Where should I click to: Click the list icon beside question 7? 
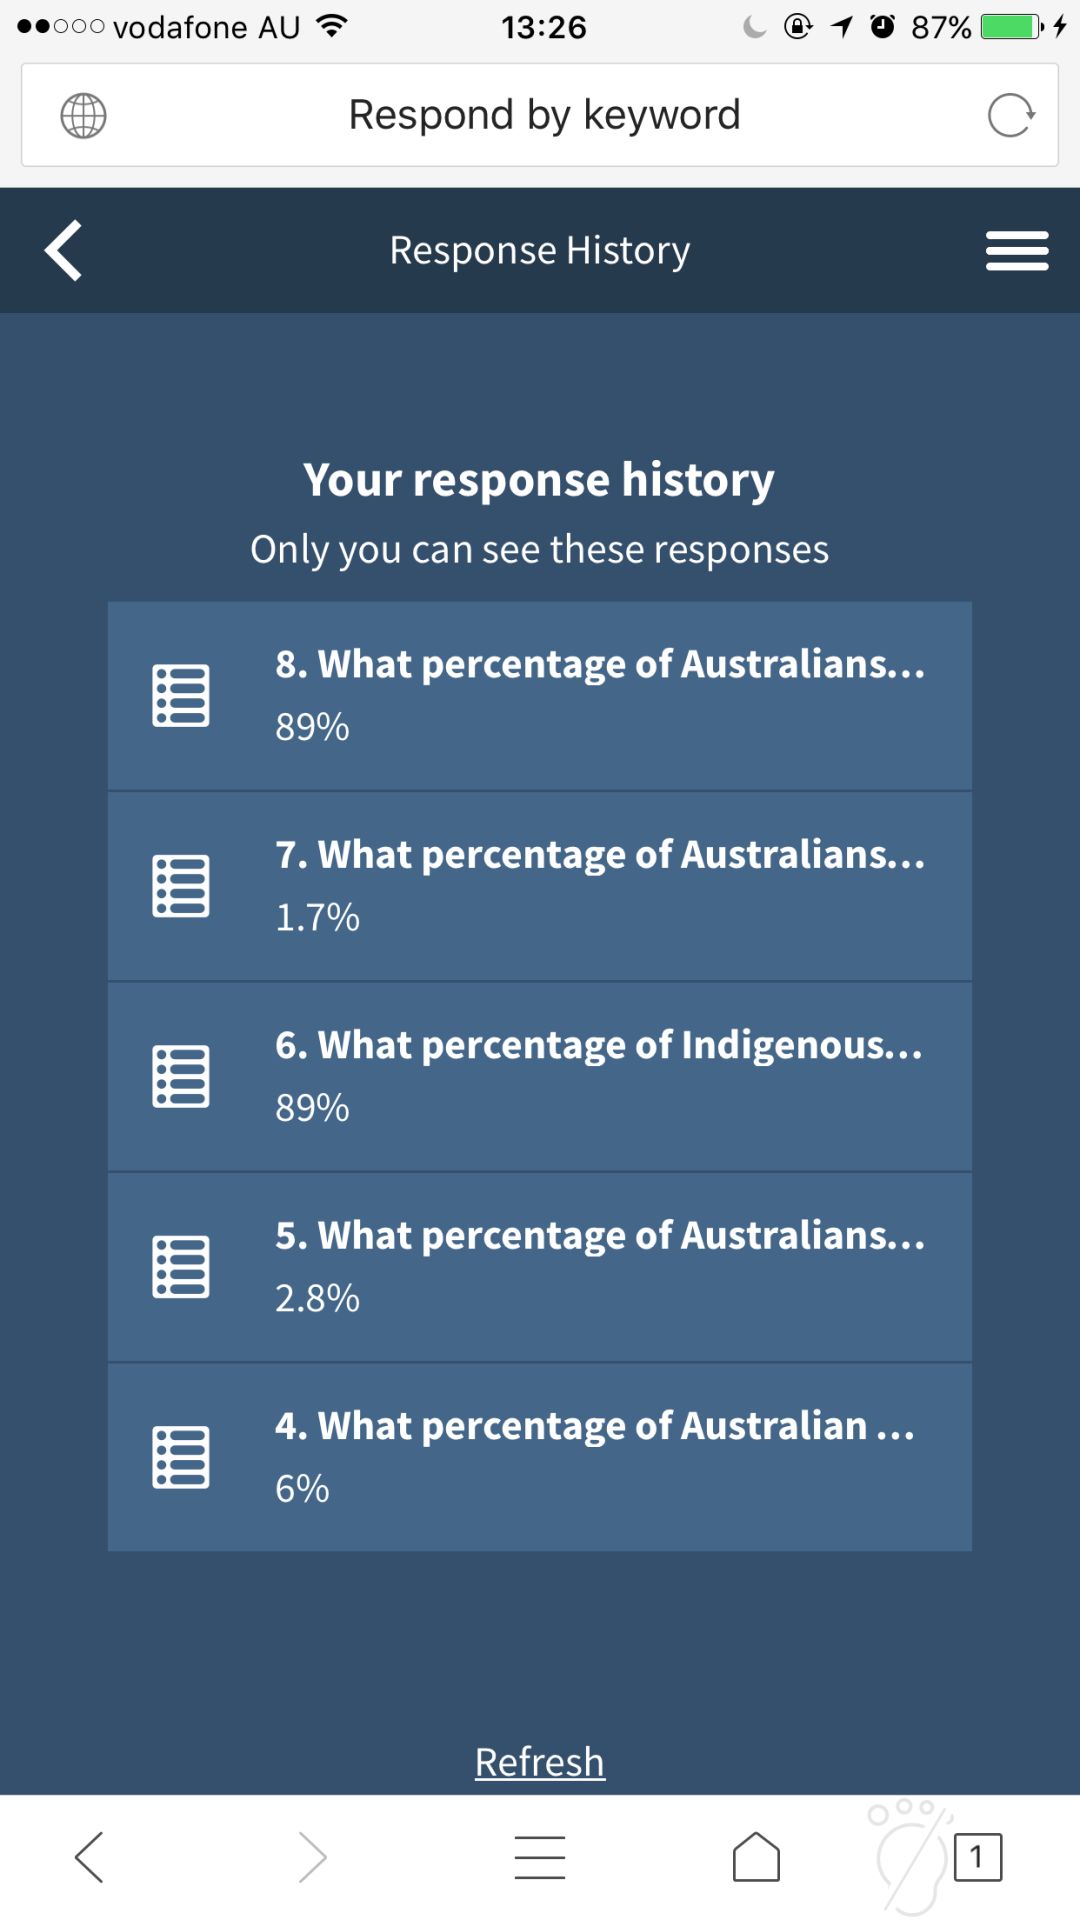[181, 886]
